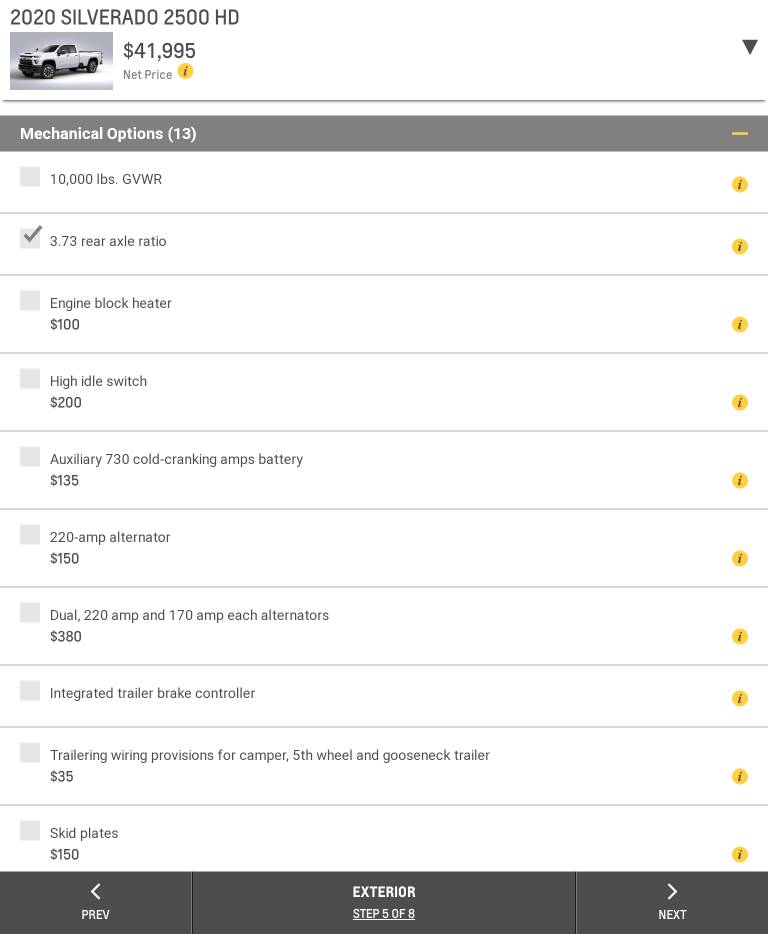Go to the PREV step

pyautogui.click(x=95, y=902)
